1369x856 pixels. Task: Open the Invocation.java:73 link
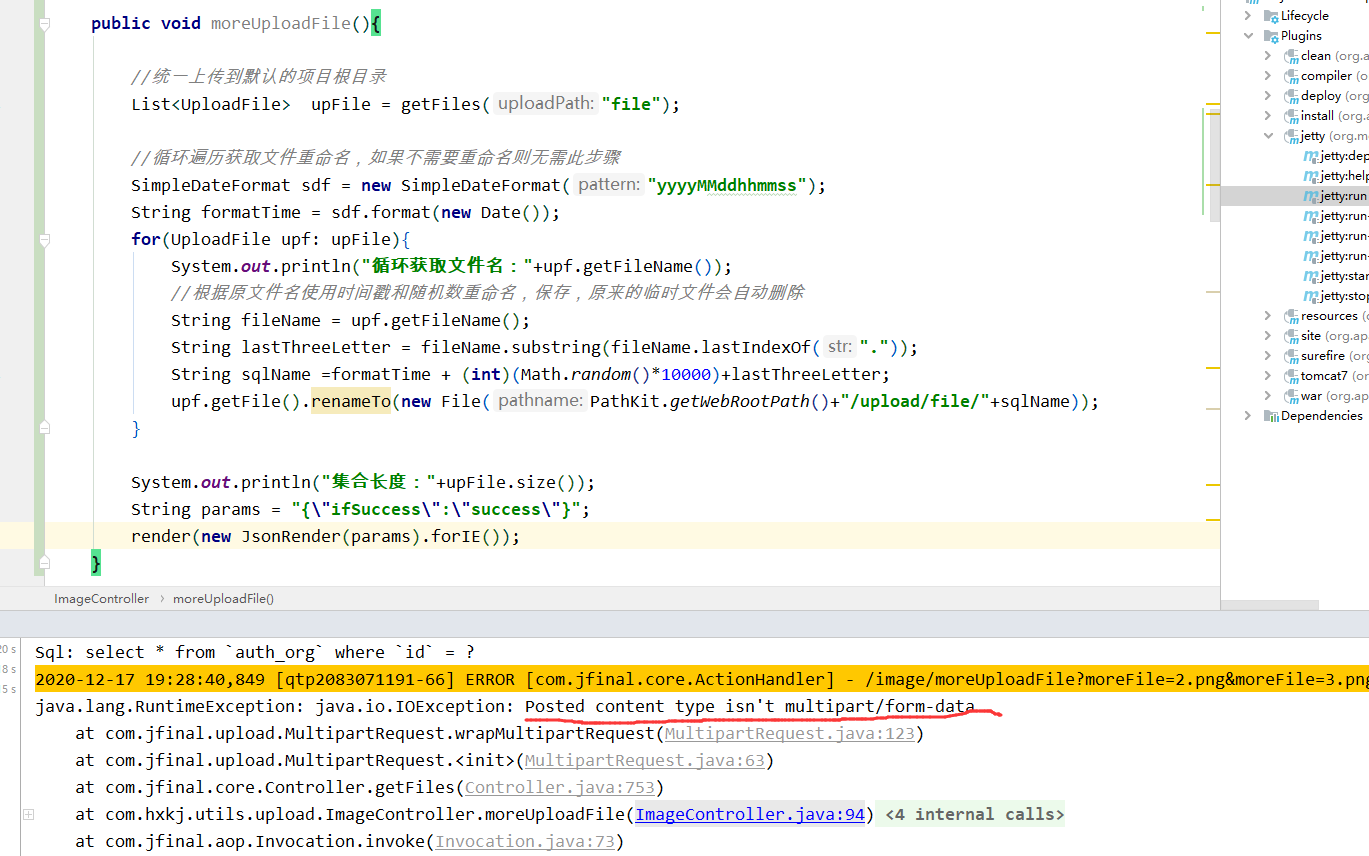click(x=524, y=842)
